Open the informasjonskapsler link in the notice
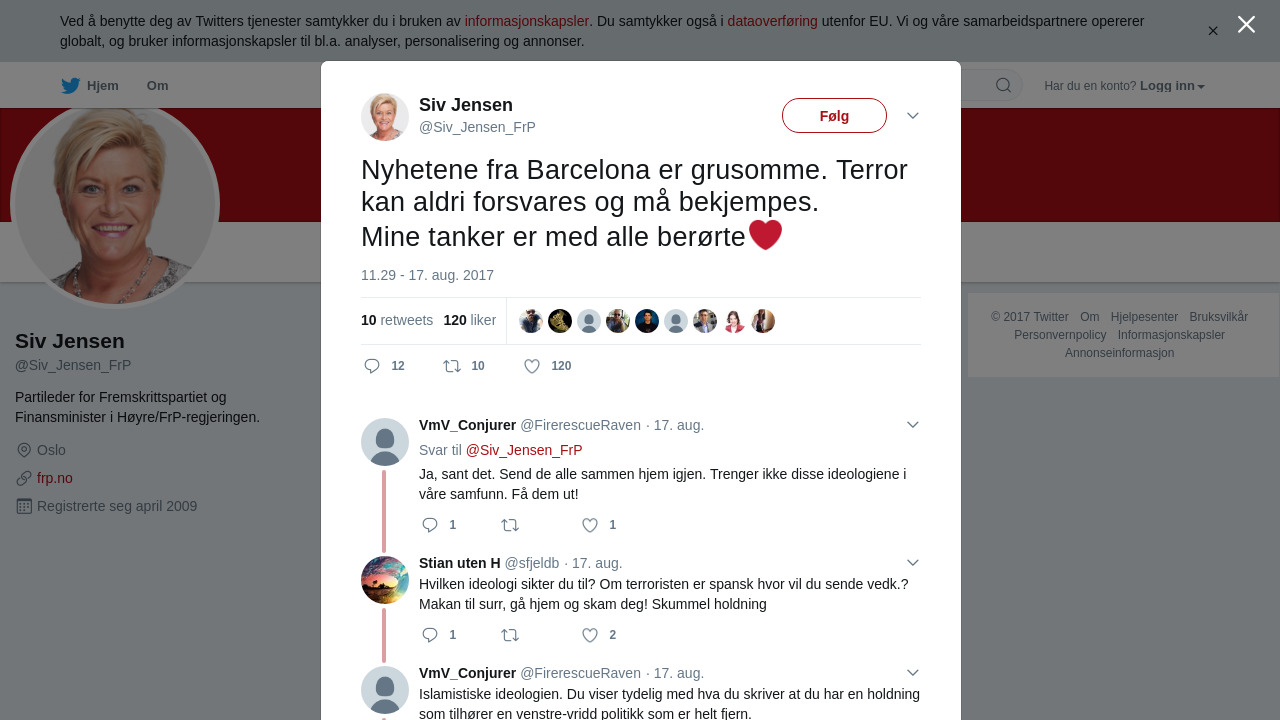Viewport: 1280px width, 720px height. point(527,21)
